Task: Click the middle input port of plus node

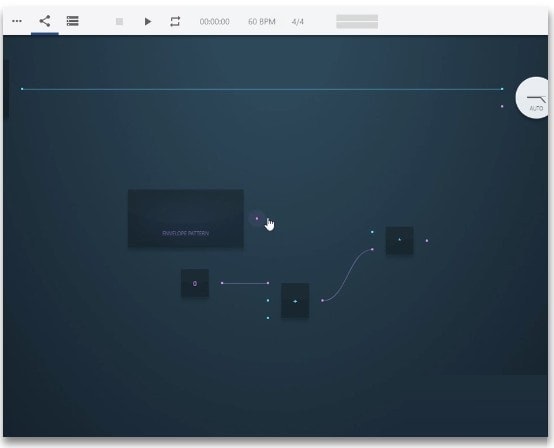Action: tap(268, 300)
